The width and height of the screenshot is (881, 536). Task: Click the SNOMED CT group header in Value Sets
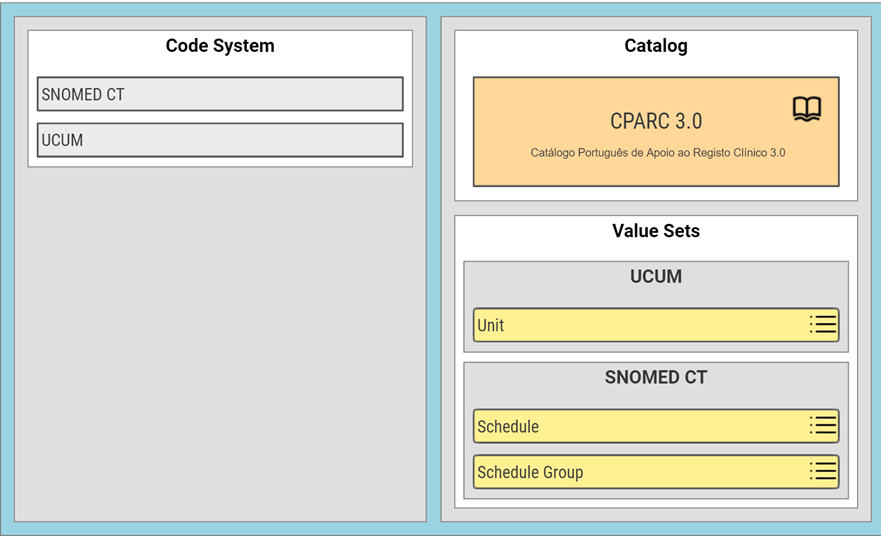click(656, 377)
